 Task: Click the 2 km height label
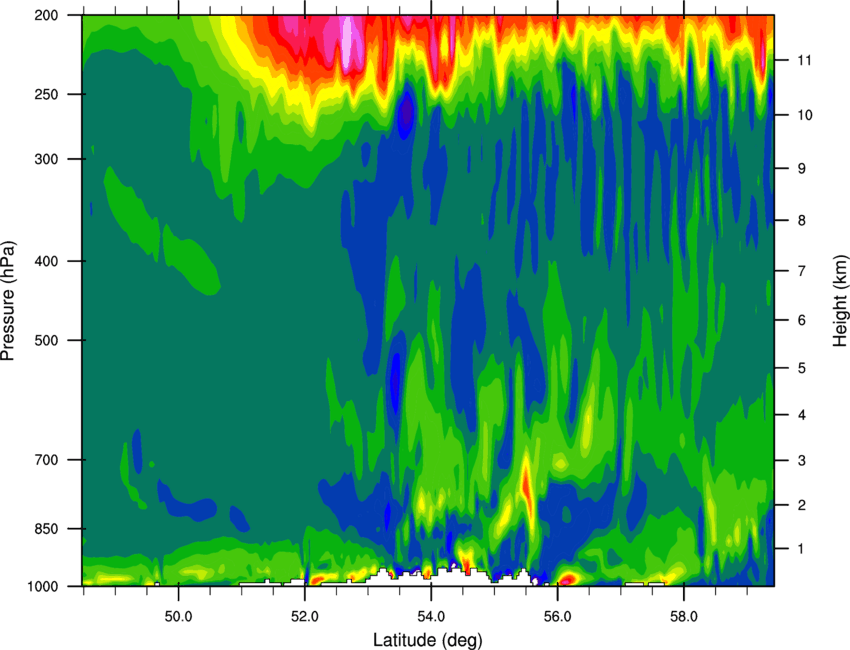[802, 505]
